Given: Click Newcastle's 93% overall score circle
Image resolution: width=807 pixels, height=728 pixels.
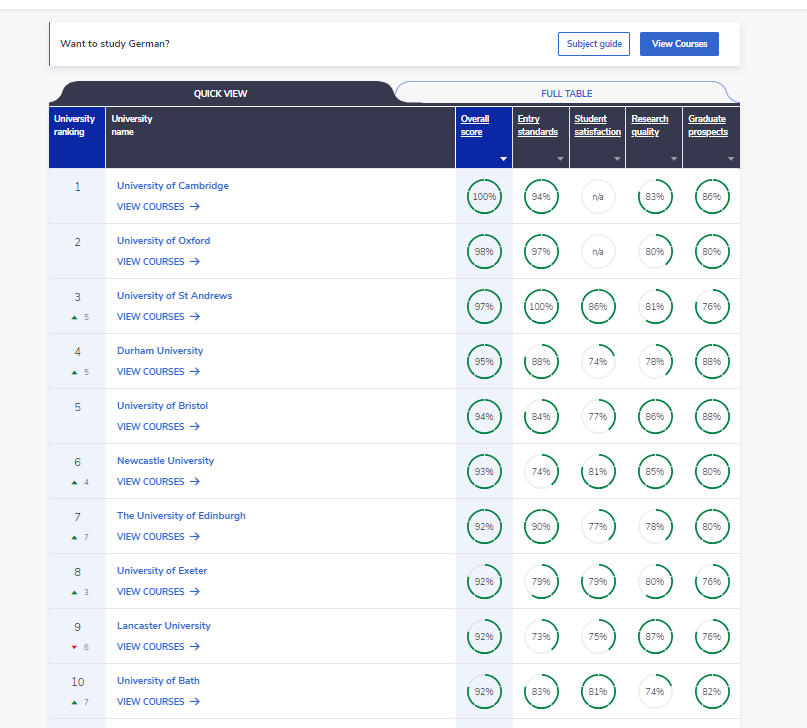Looking at the screenshot, I should [484, 472].
